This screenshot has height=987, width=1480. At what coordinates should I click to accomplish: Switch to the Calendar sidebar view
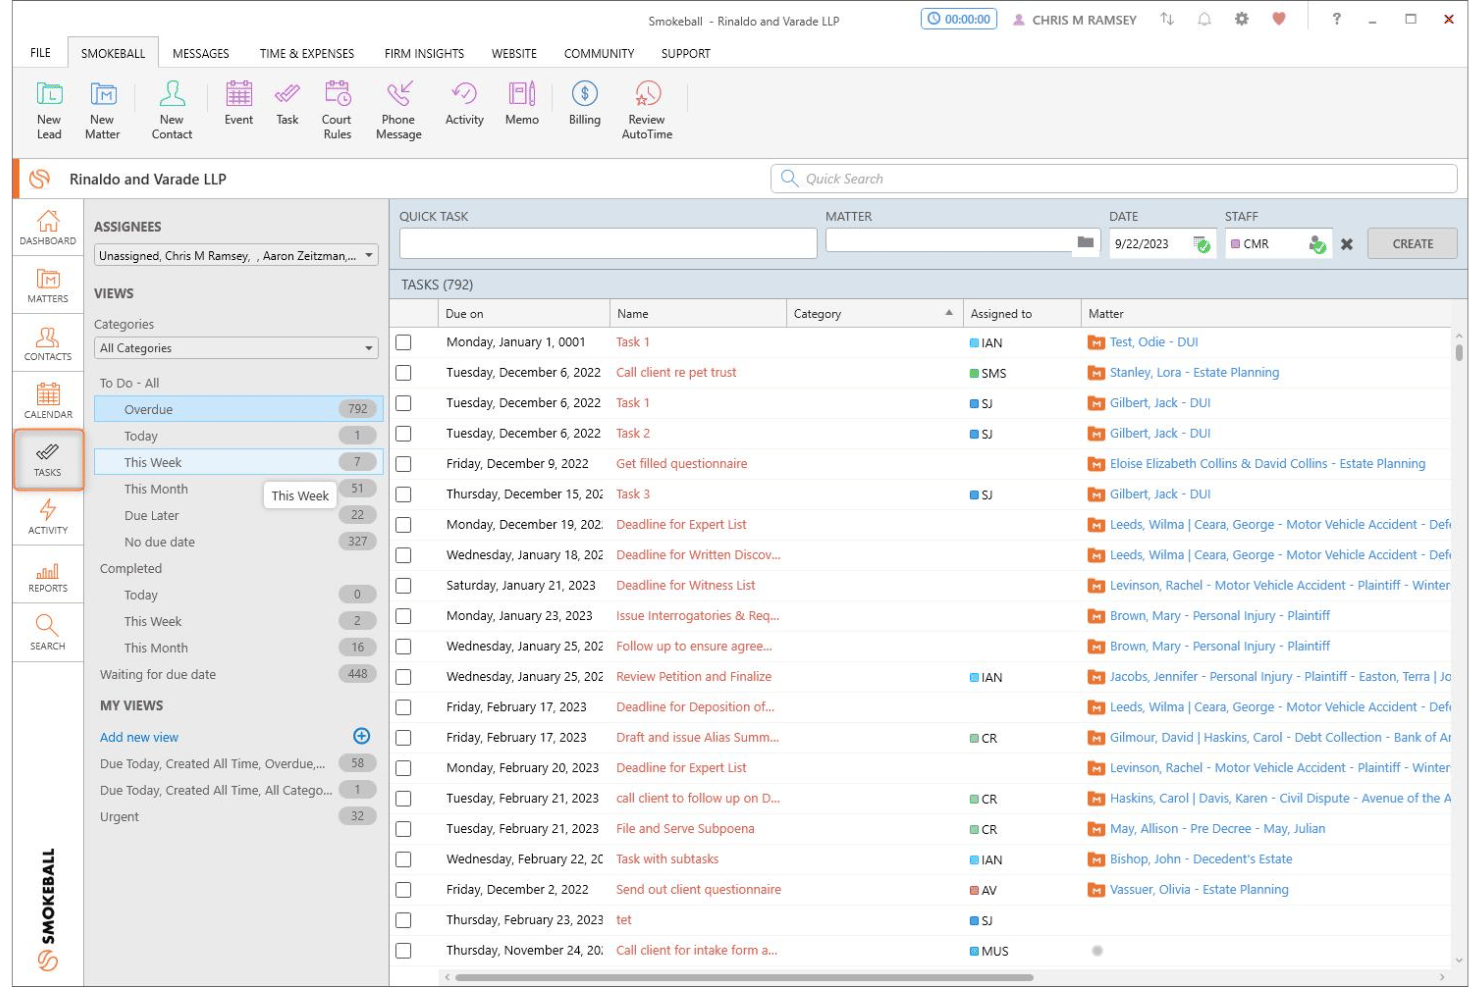point(48,402)
